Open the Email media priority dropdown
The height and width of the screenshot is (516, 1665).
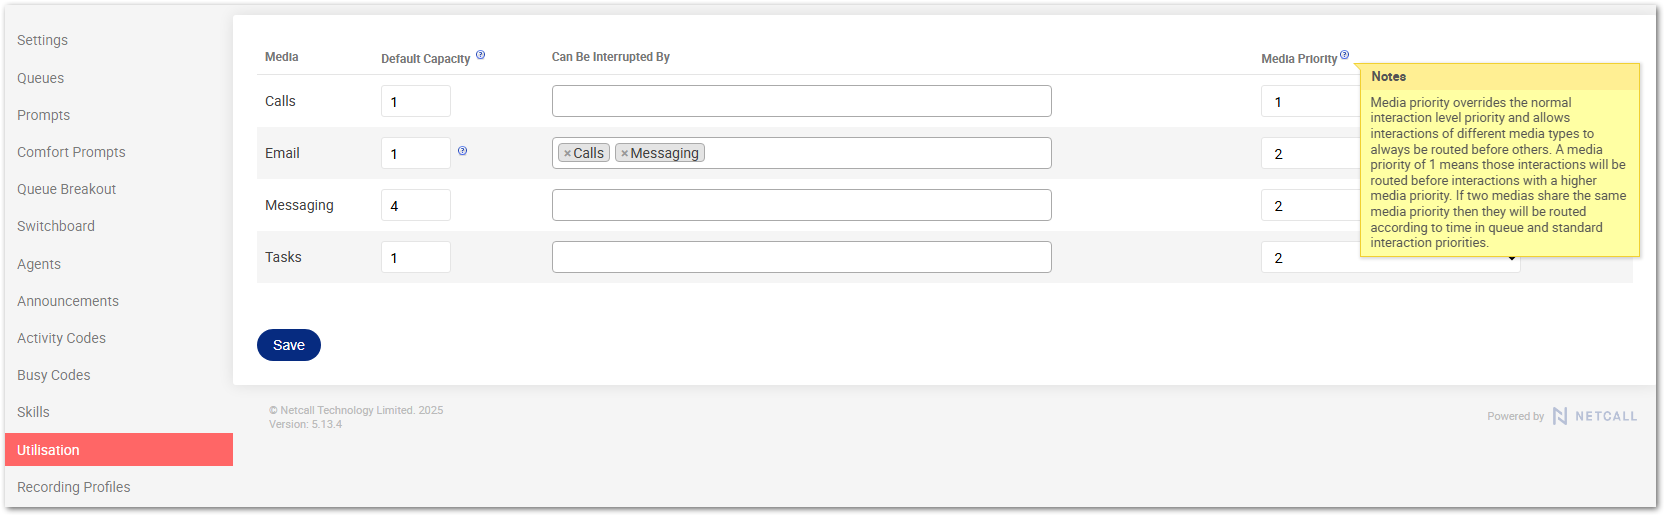click(x=1310, y=153)
